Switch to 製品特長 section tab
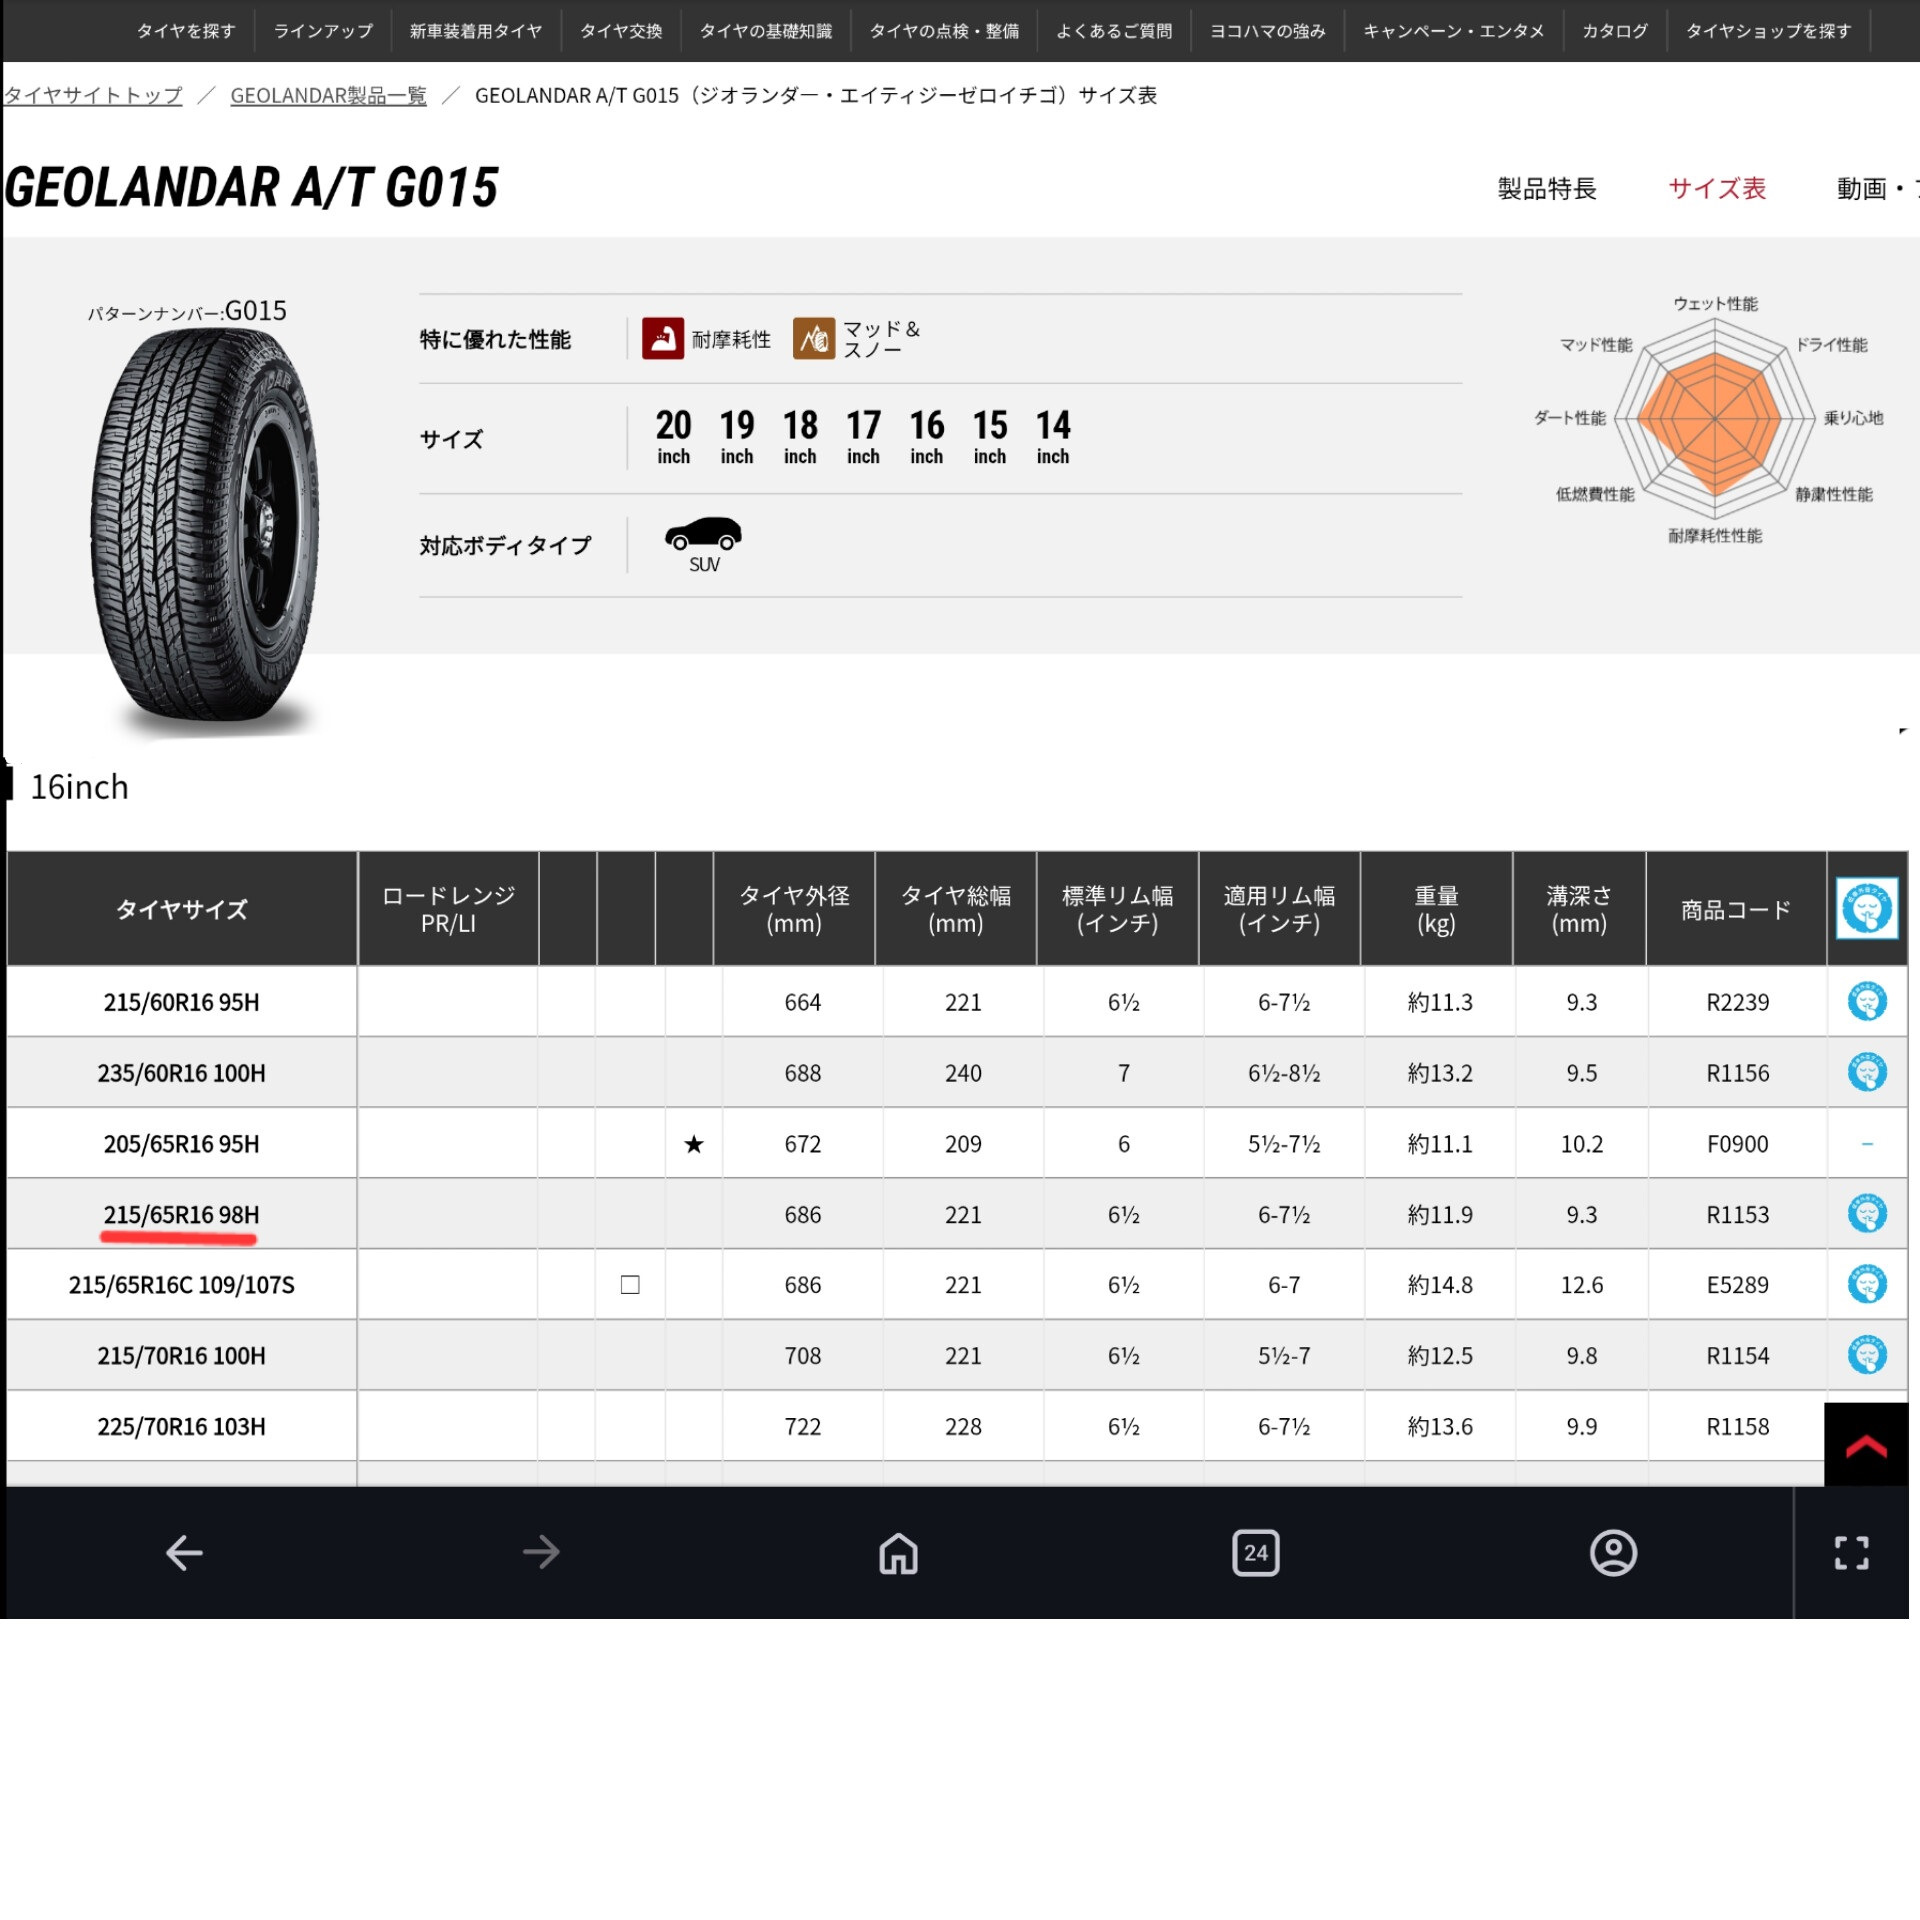The height and width of the screenshot is (1920, 1920). click(1546, 188)
